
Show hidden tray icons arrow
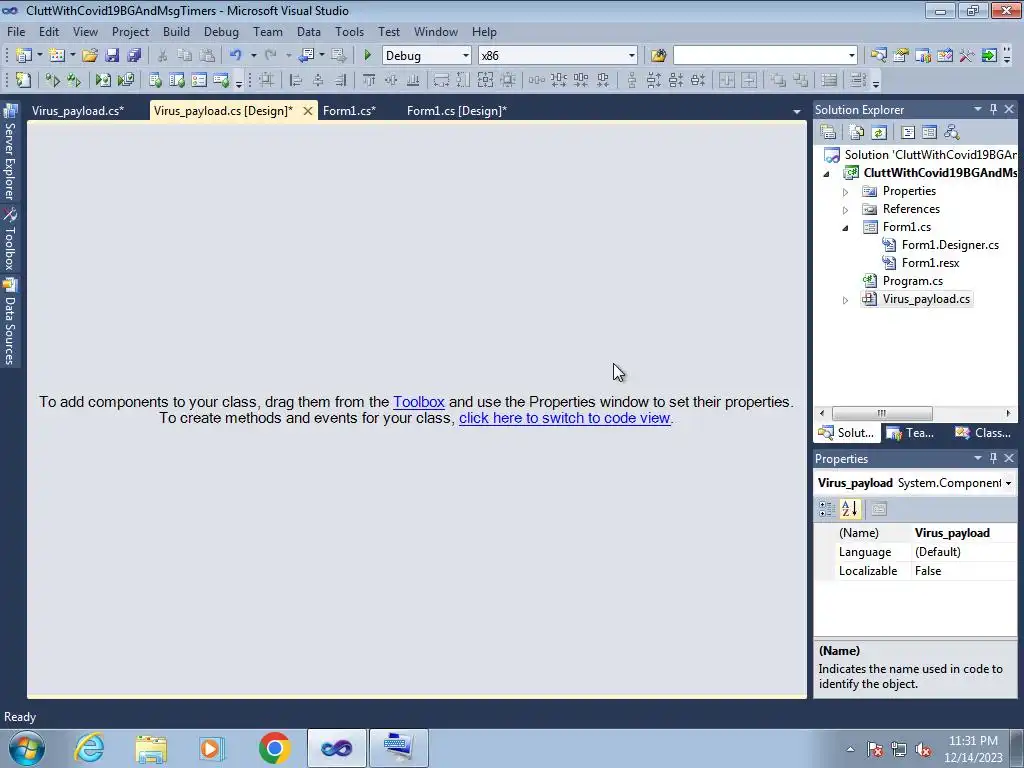[x=850, y=749]
